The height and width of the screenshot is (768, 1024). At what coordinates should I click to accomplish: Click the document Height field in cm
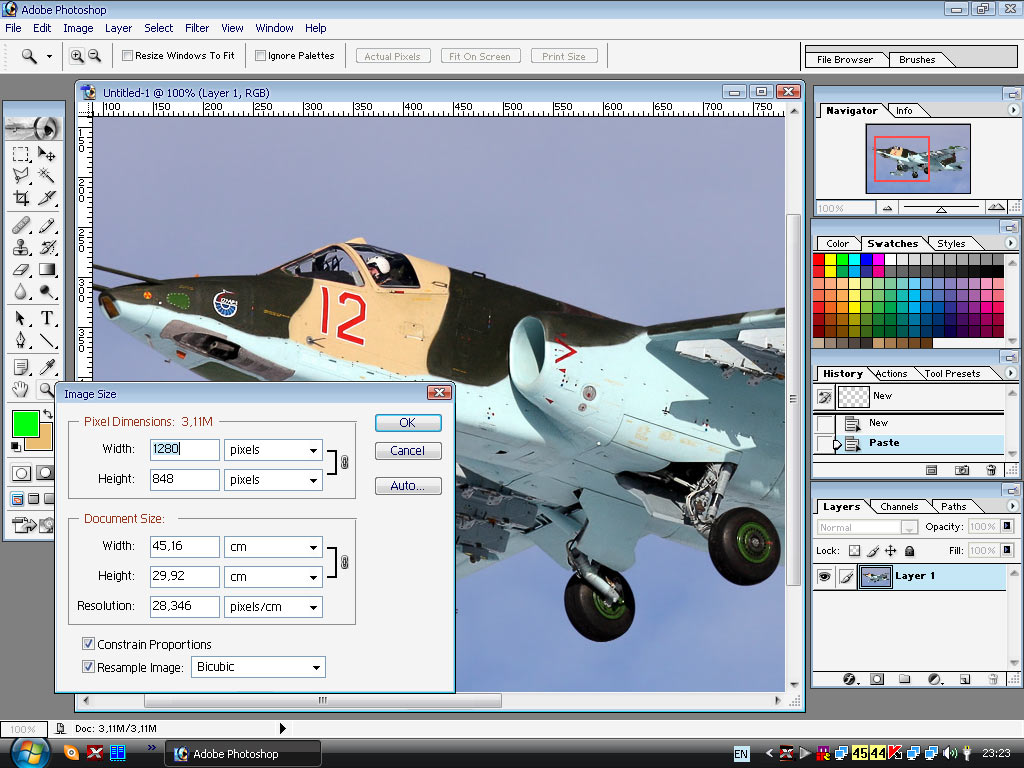pos(185,577)
